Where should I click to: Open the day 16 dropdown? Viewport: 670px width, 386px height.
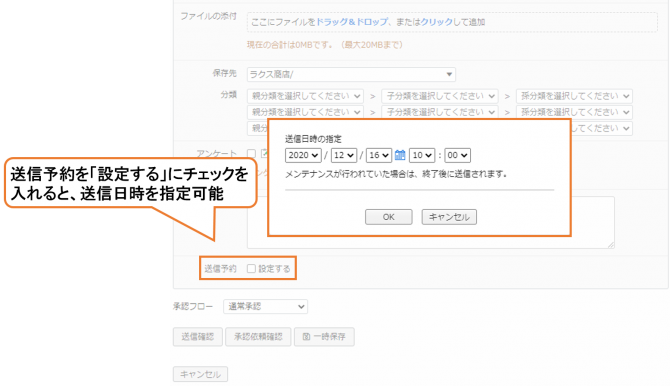click(x=379, y=155)
